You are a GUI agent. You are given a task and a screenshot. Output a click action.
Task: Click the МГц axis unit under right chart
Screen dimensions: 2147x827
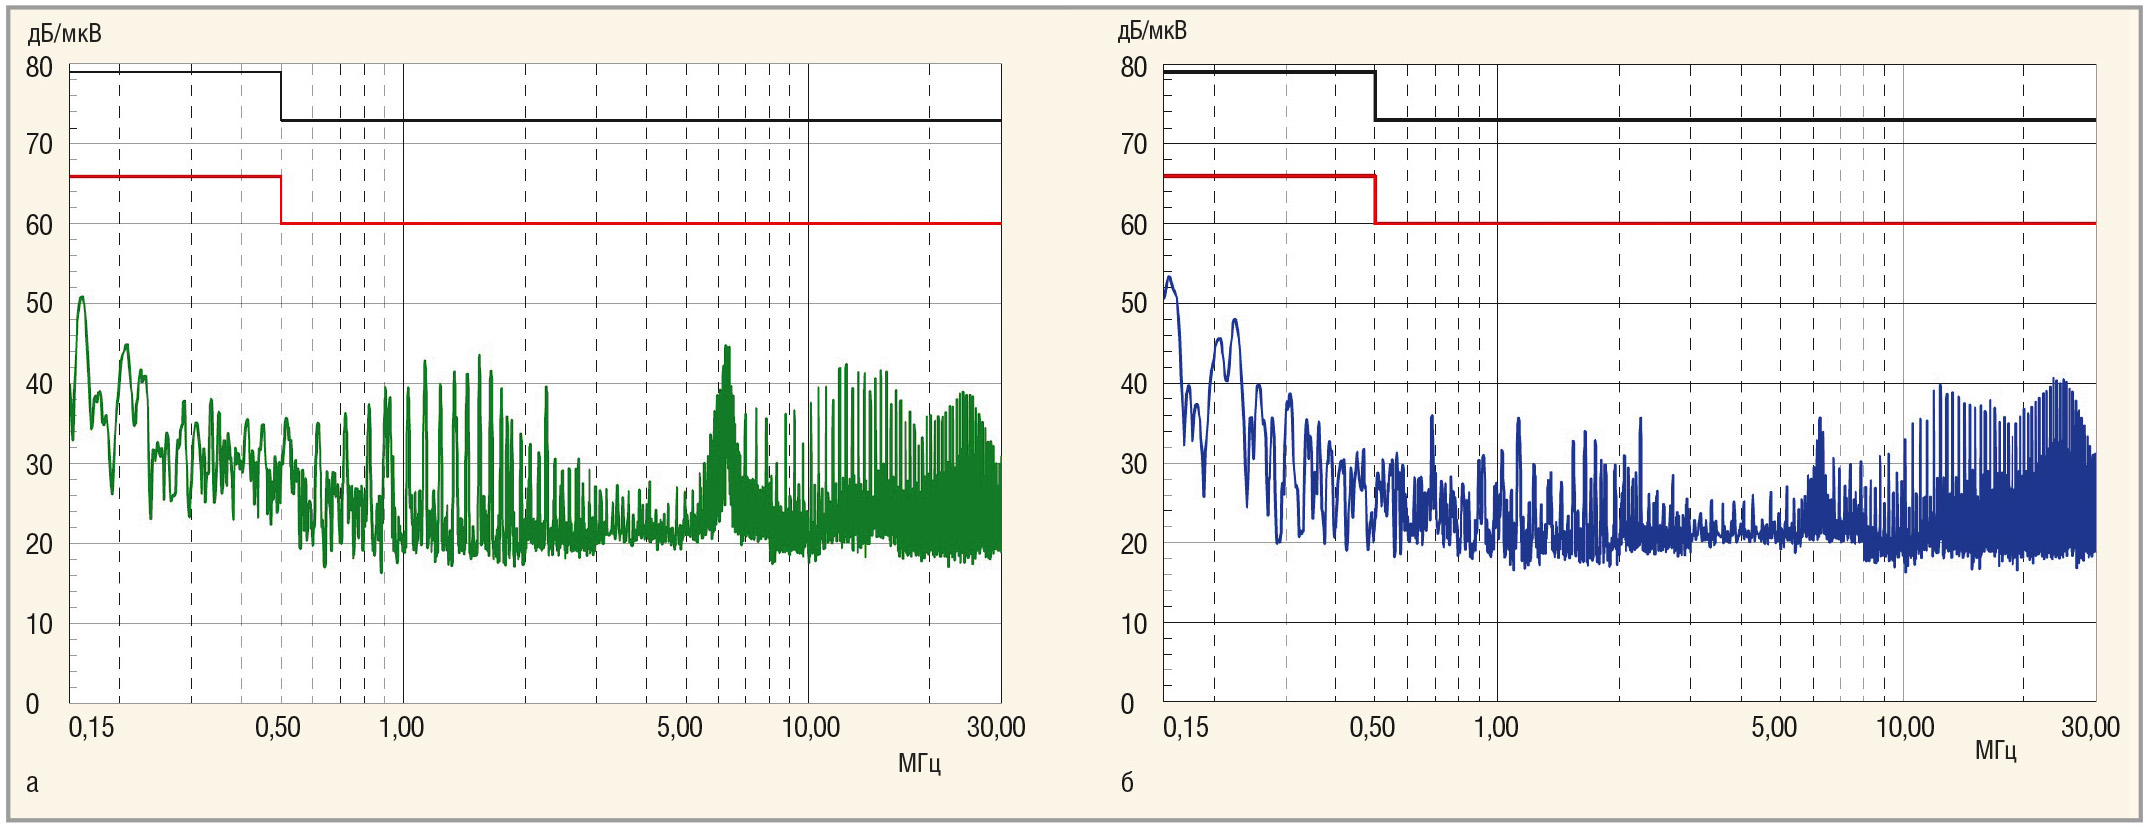1995,750
